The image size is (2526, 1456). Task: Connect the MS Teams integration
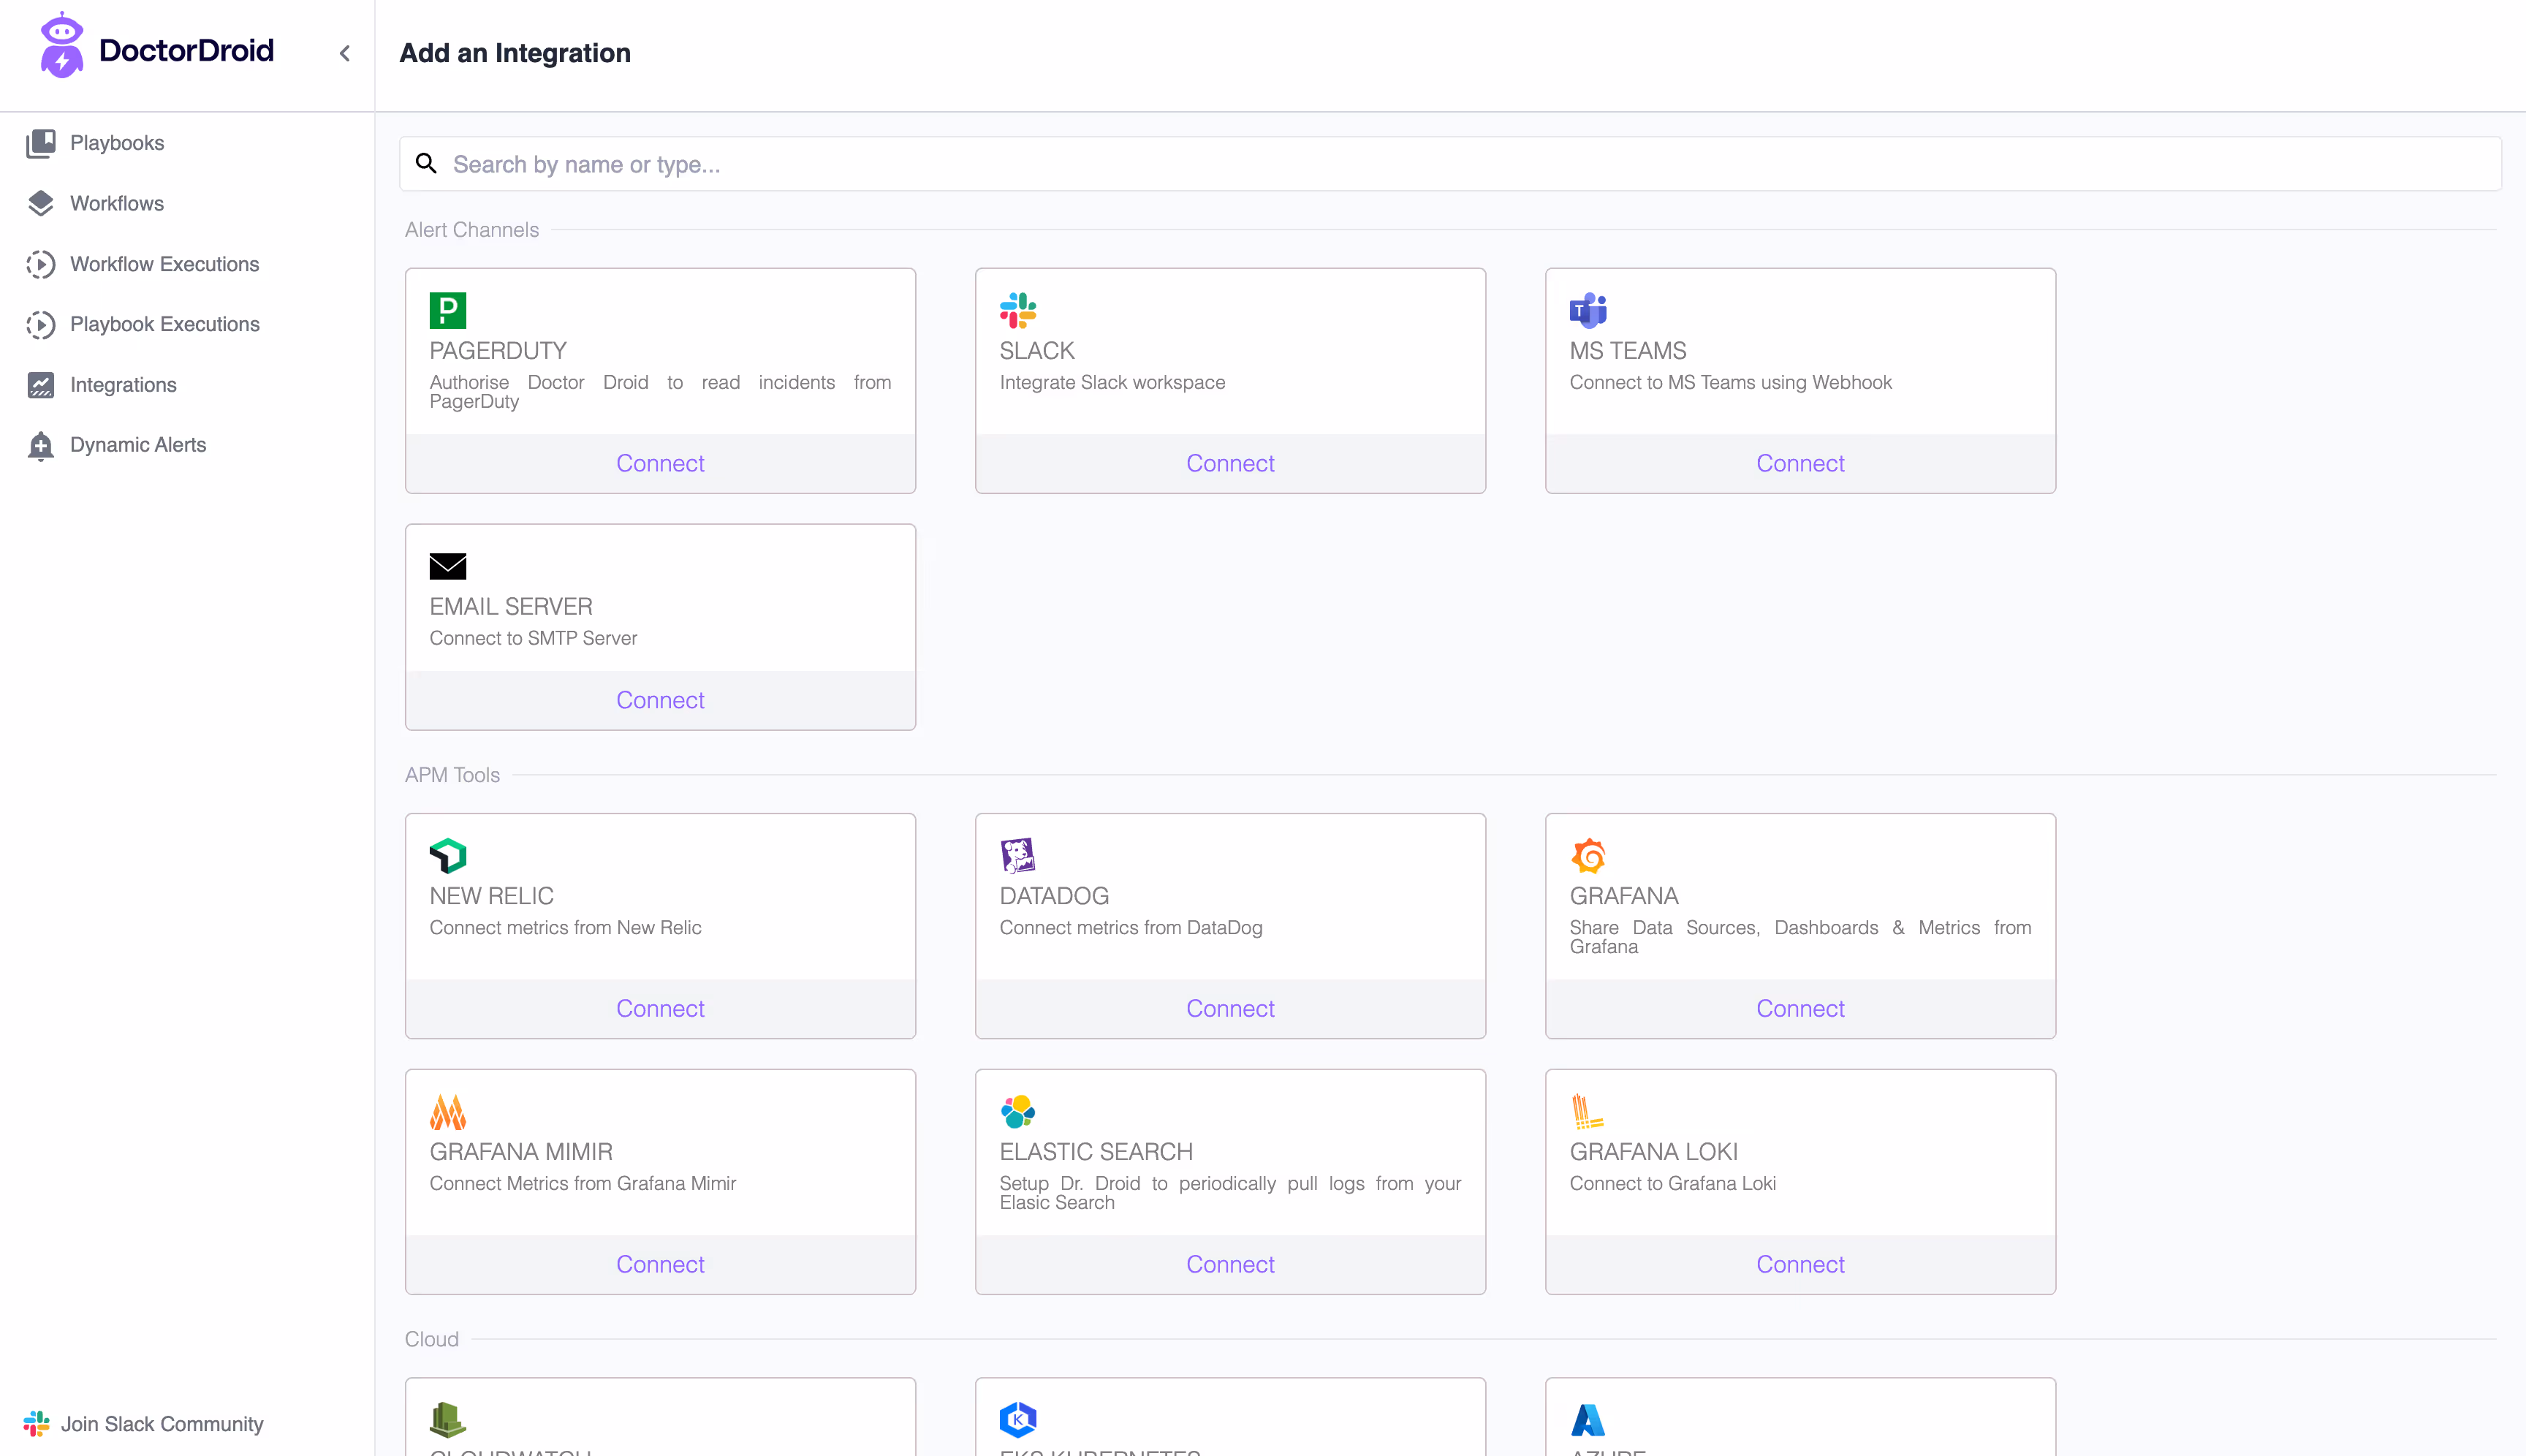(x=1800, y=463)
